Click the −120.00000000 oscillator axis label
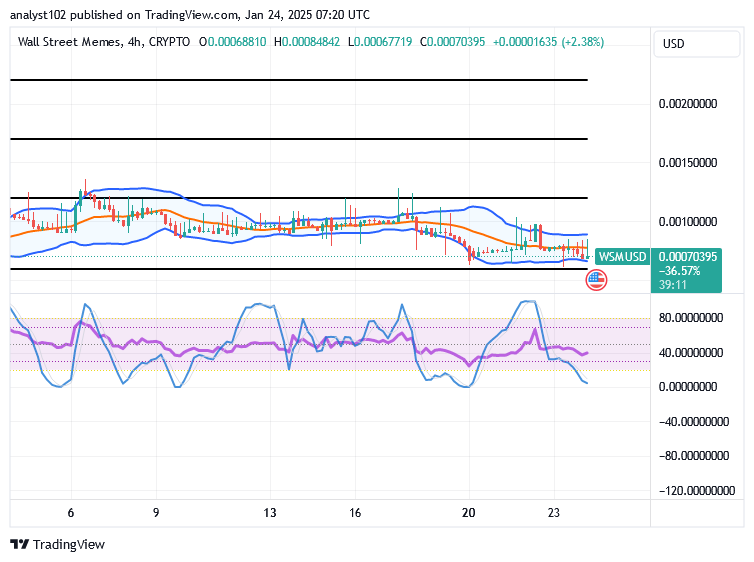 pyautogui.click(x=697, y=490)
